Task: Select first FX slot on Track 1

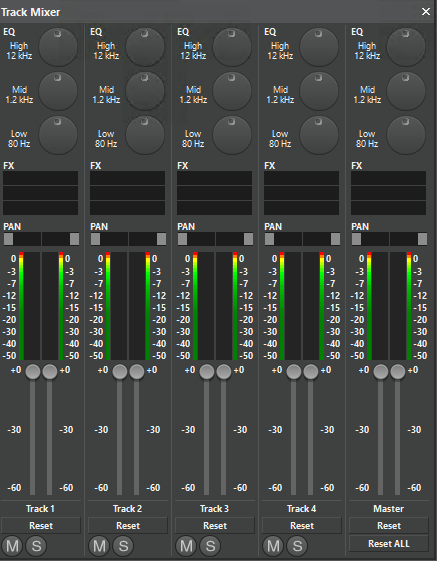Action: point(40,178)
